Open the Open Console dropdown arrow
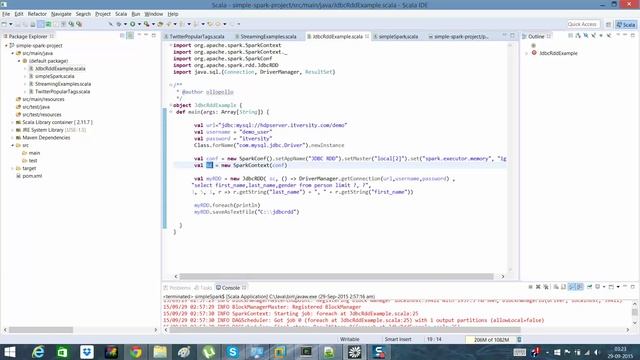The image size is (640, 360). click(x=618, y=287)
